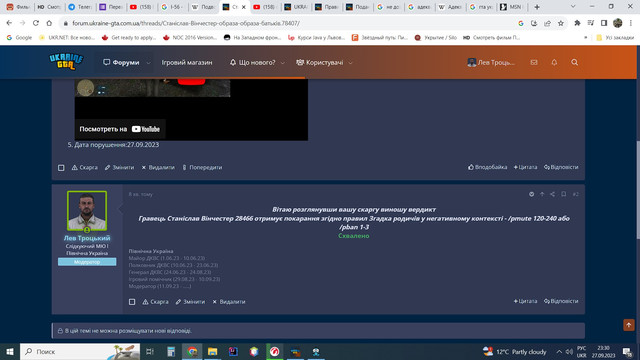Show hidden bookmarks overflow chevron
The width and height of the screenshot is (640, 360).
point(585,38)
